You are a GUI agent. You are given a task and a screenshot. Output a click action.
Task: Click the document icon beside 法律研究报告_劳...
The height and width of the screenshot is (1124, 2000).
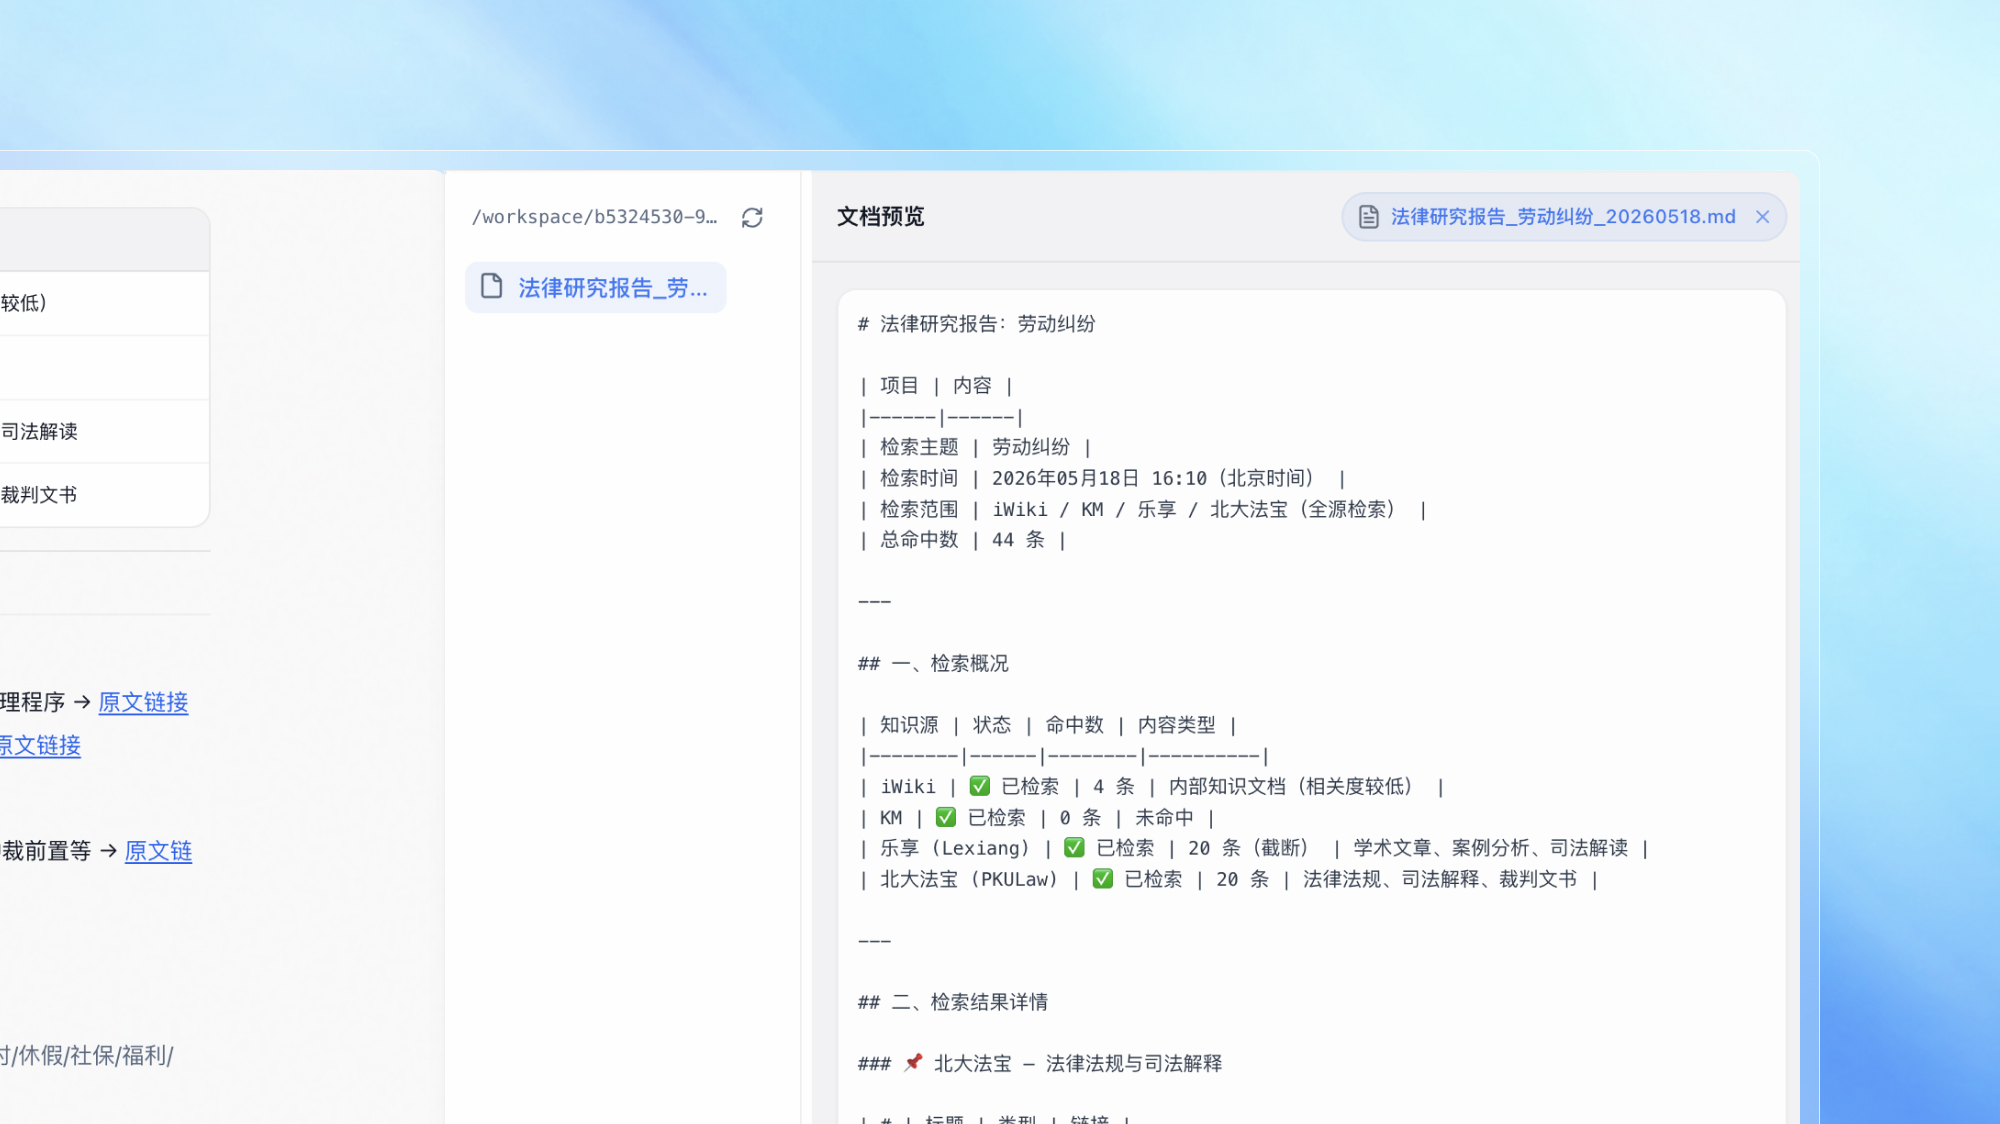(491, 287)
